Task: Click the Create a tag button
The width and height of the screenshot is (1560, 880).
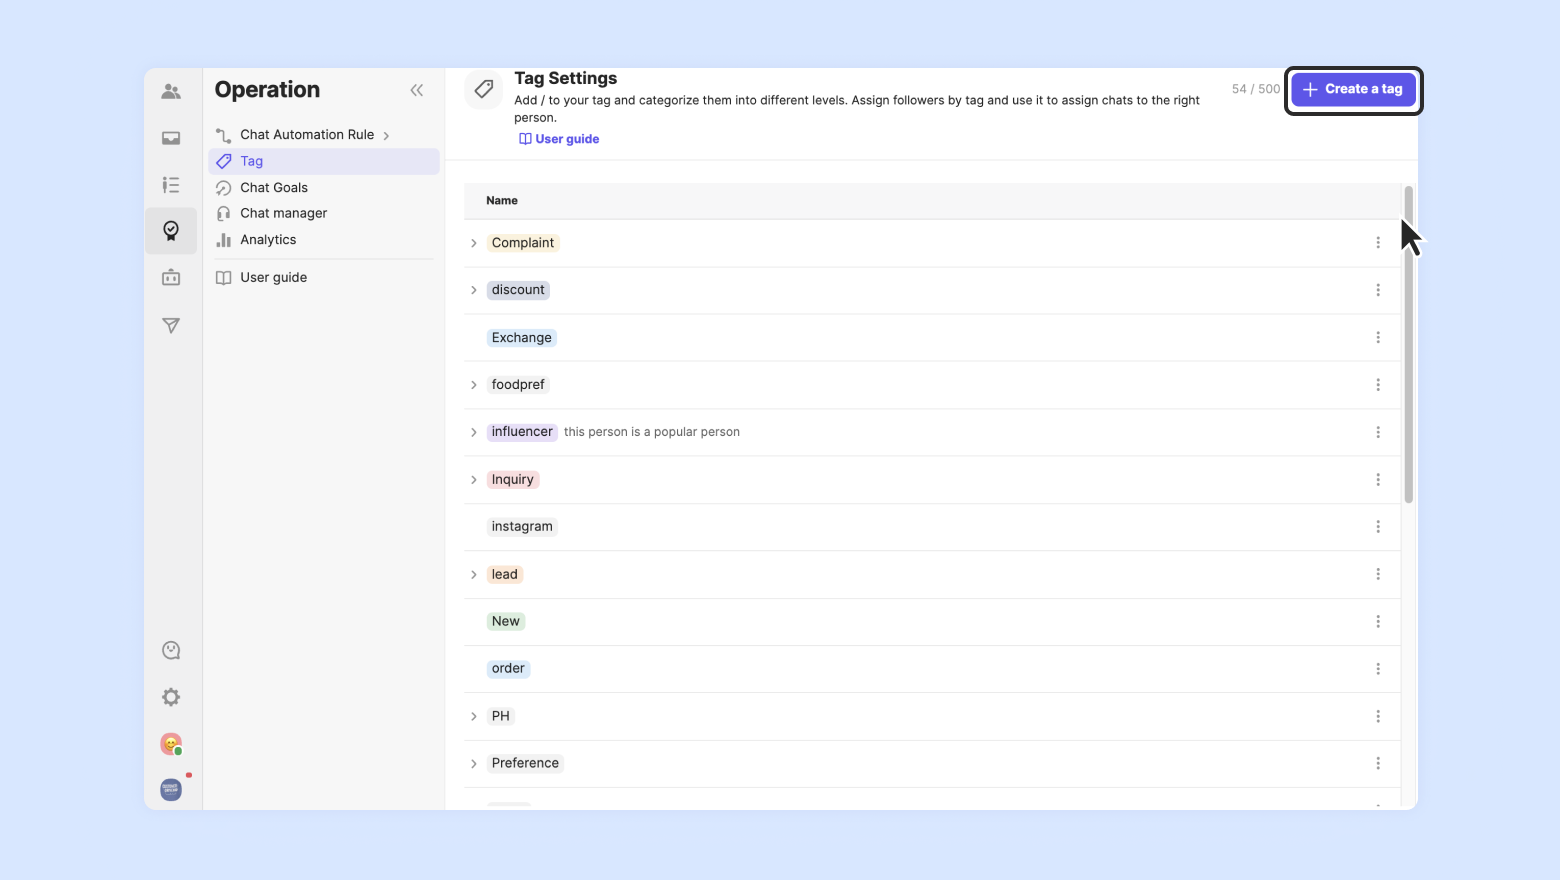Action: [1353, 90]
